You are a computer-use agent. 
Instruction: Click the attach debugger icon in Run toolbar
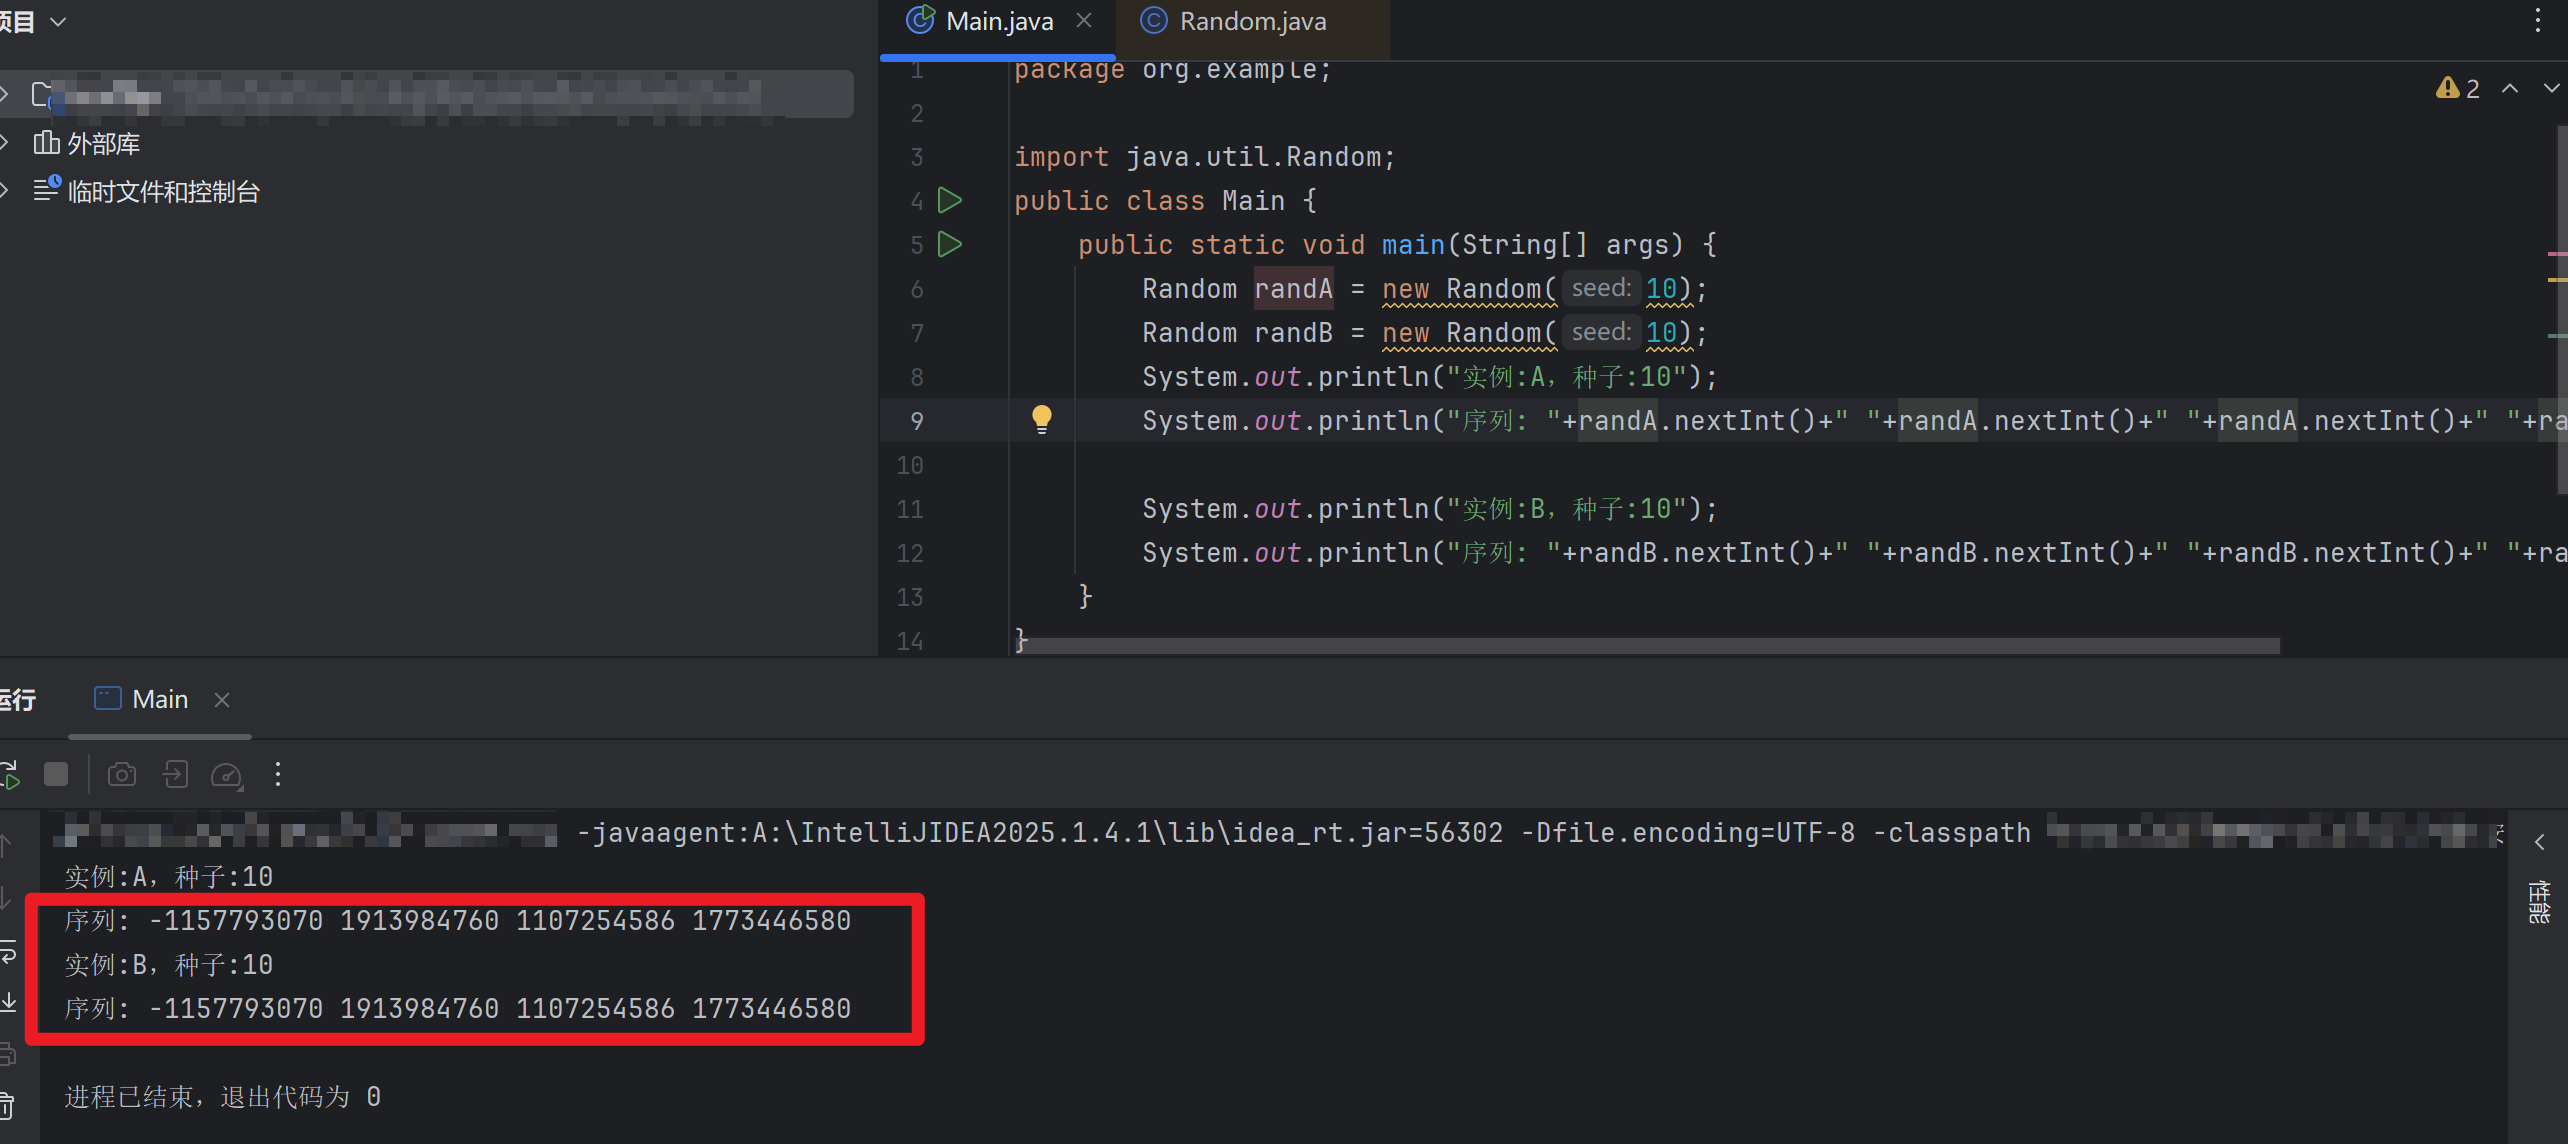(175, 774)
